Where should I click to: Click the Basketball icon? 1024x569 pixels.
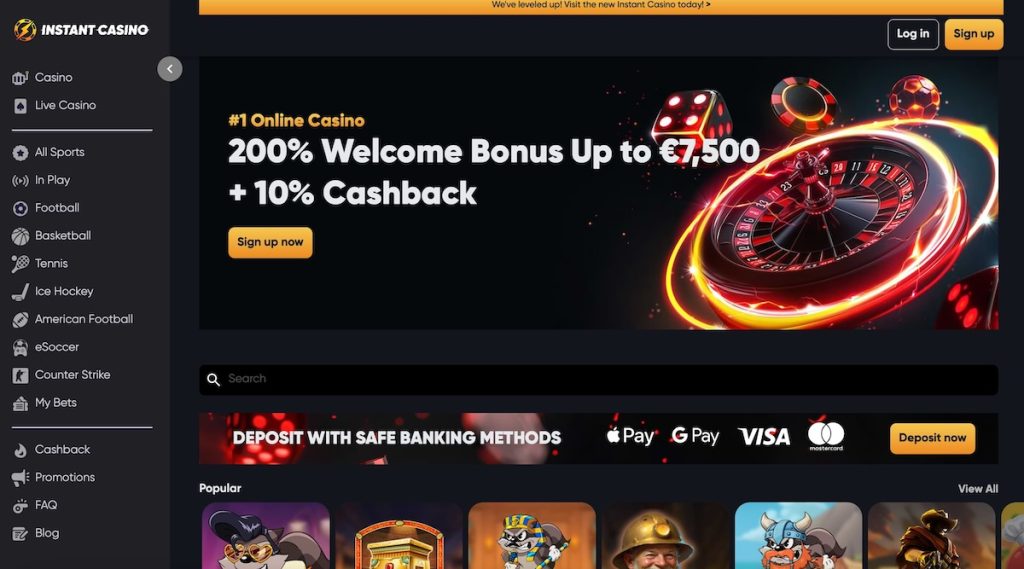click(20, 236)
